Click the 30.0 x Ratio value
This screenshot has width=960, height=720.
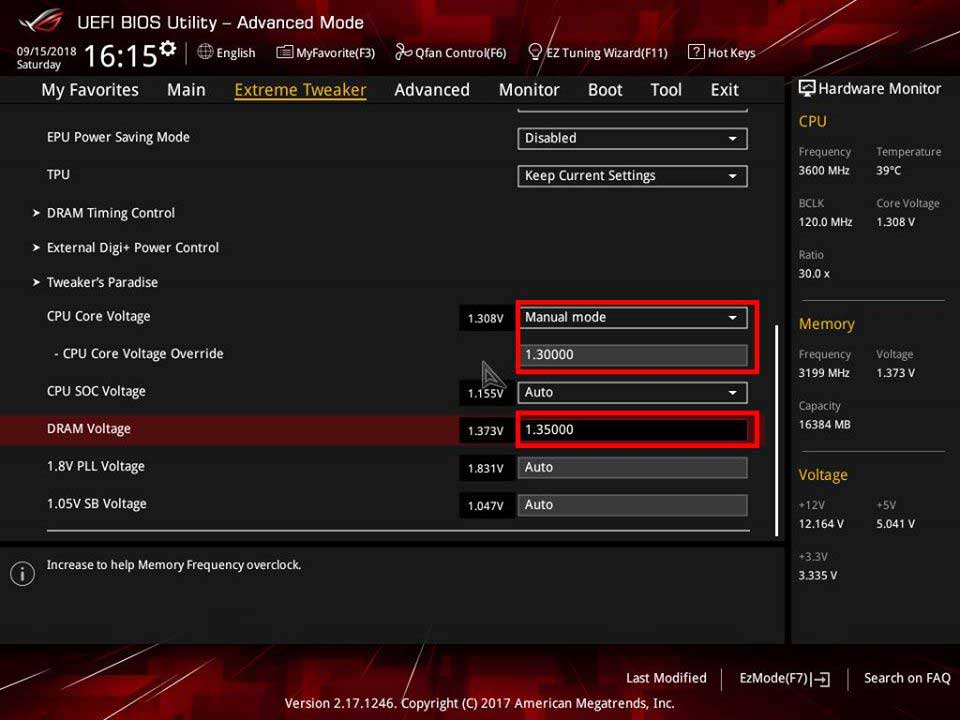pos(814,274)
